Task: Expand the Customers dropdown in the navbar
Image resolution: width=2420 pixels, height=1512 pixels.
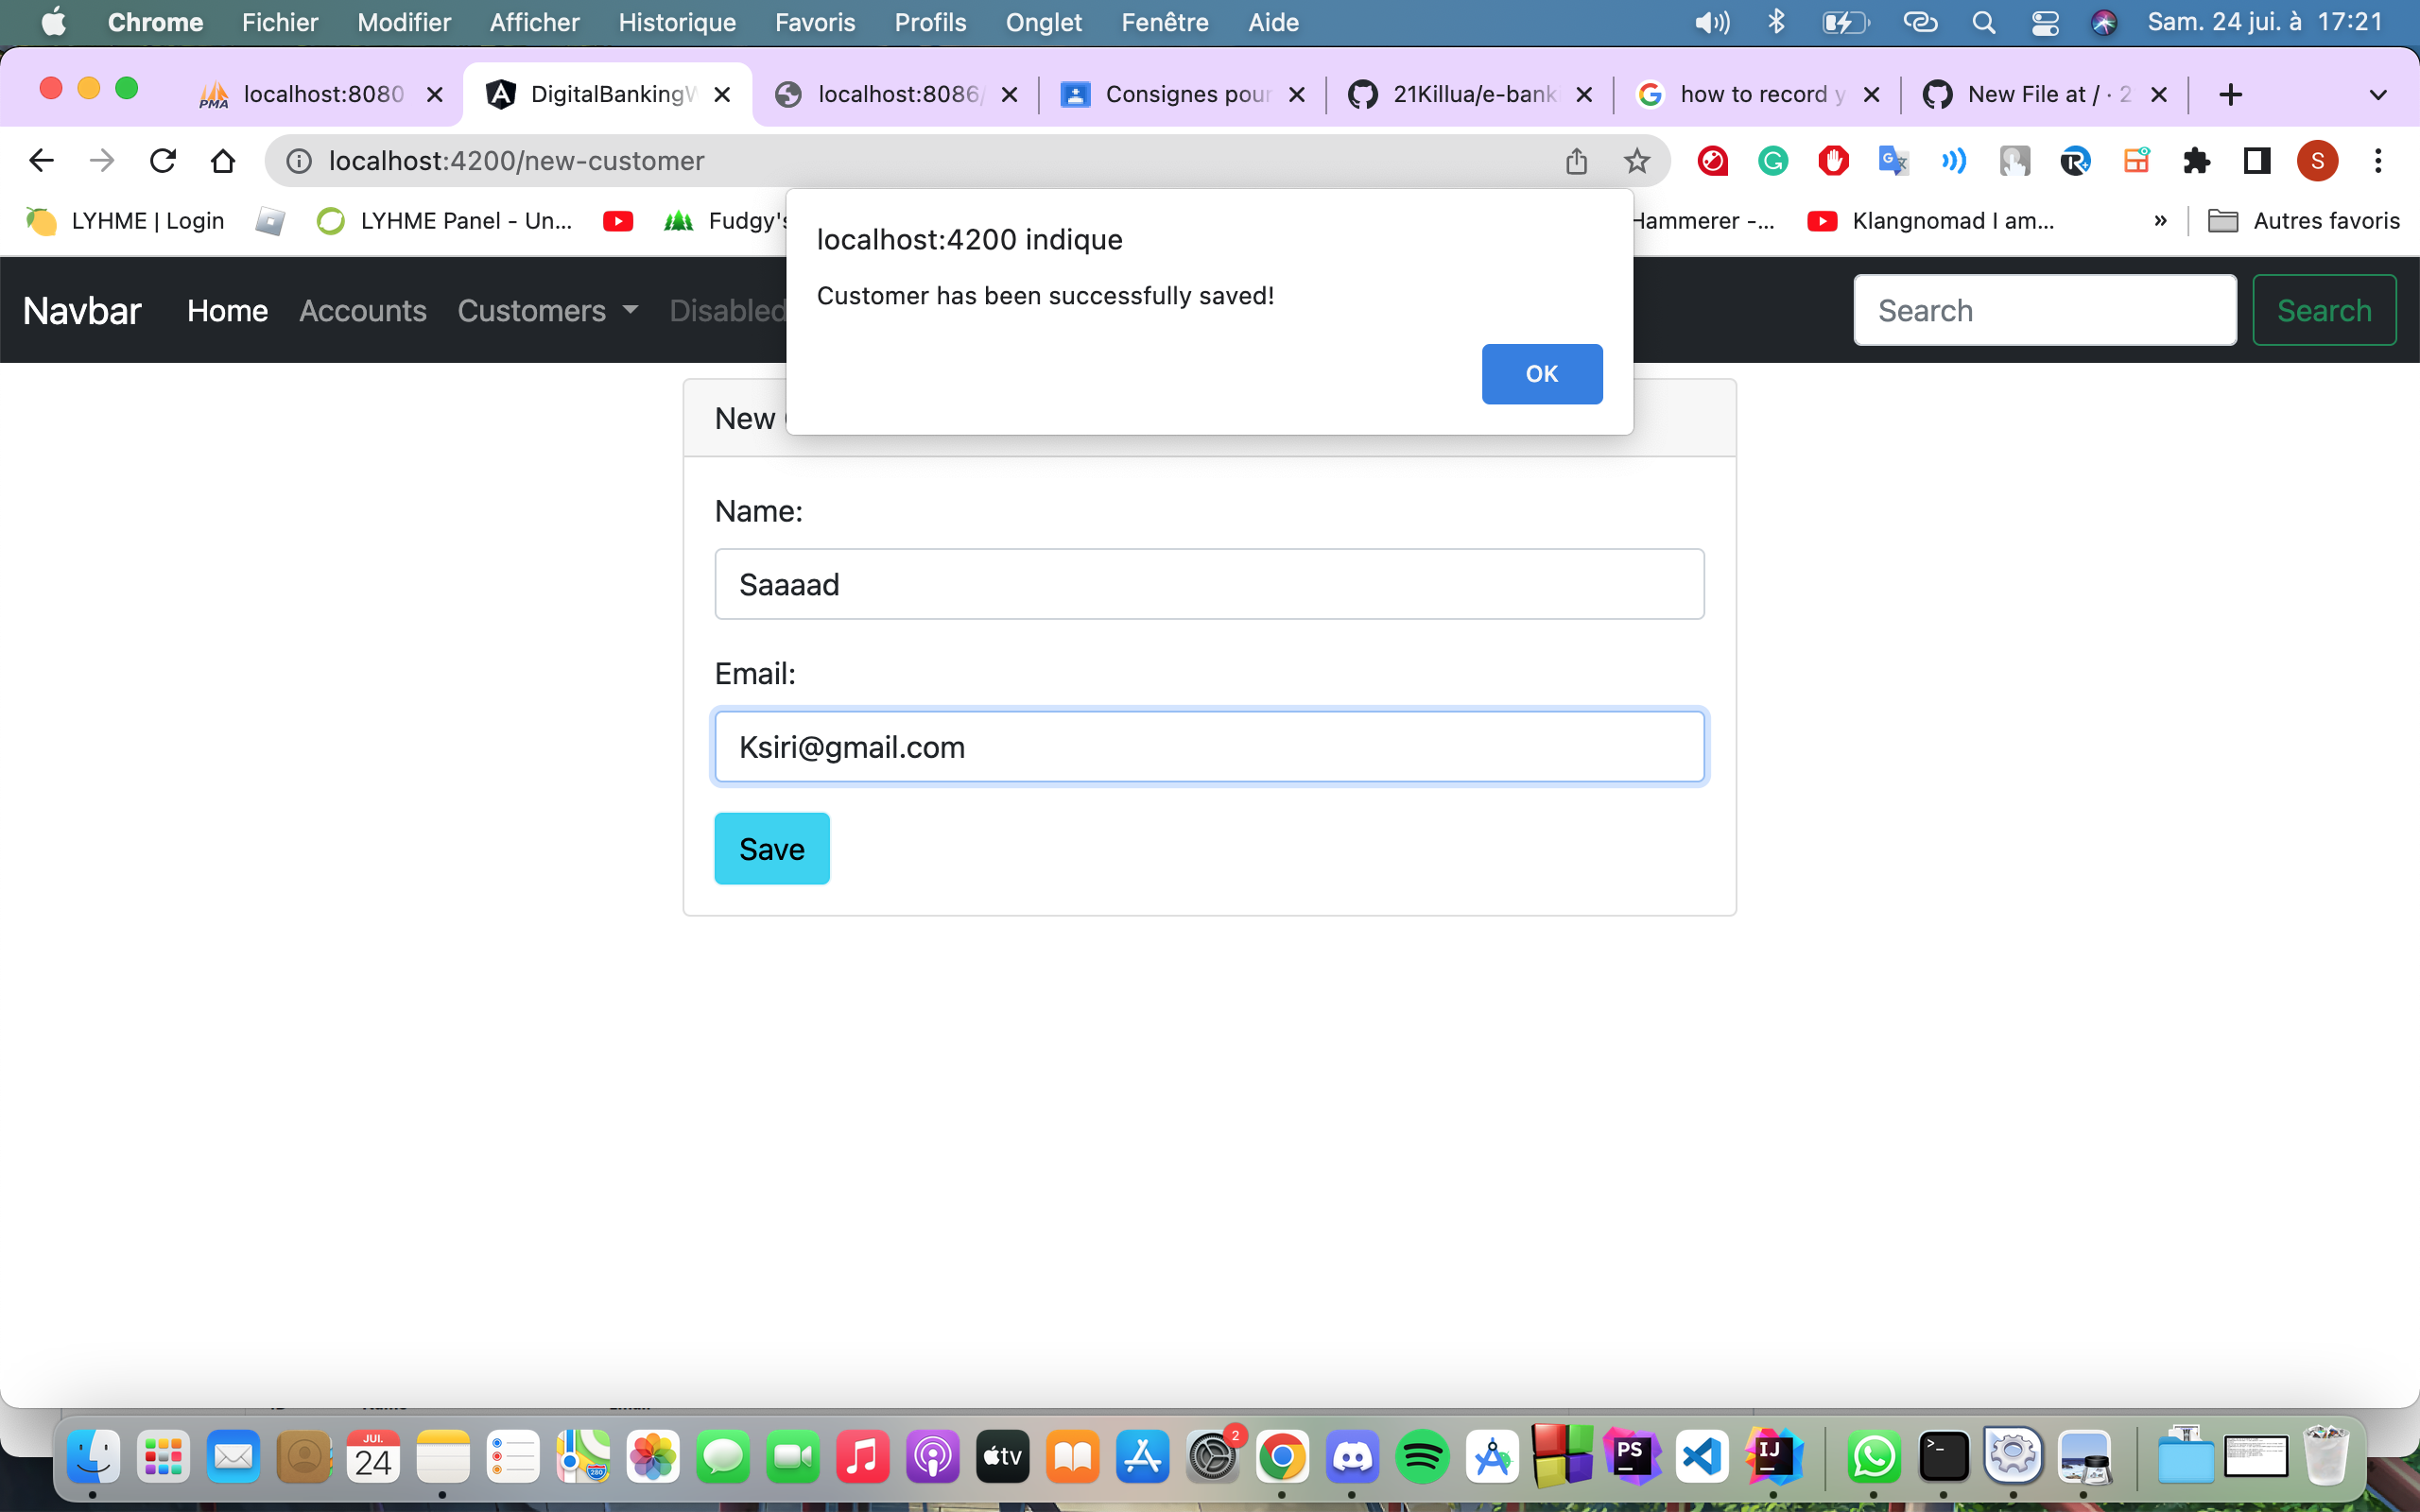Action: coord(547,311)
